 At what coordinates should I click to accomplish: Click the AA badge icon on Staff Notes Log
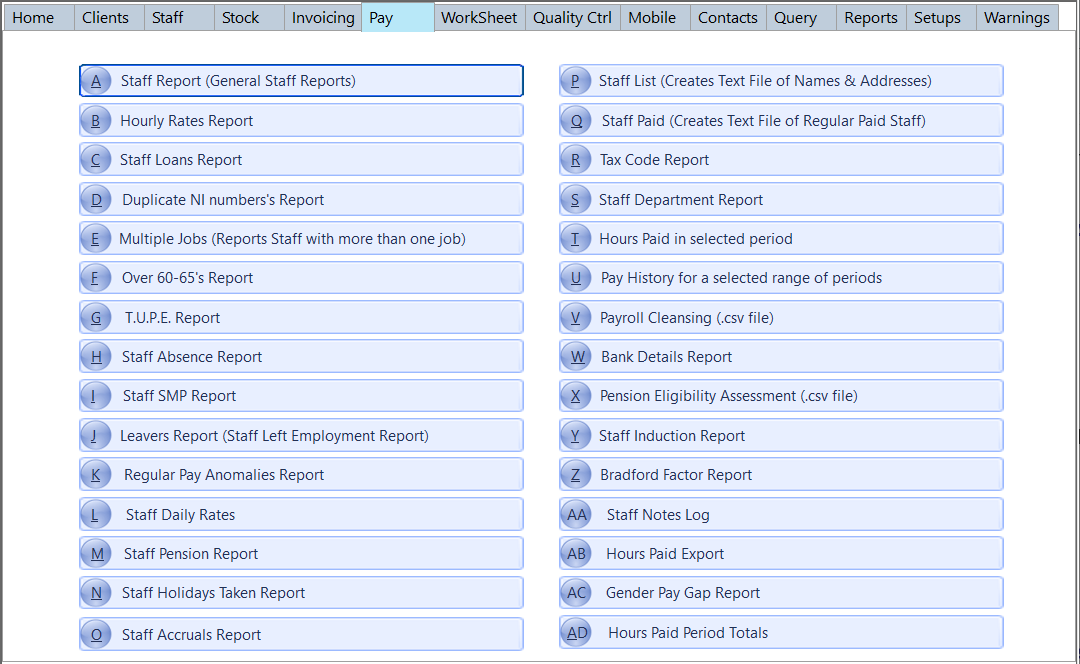tap(576, 514)
